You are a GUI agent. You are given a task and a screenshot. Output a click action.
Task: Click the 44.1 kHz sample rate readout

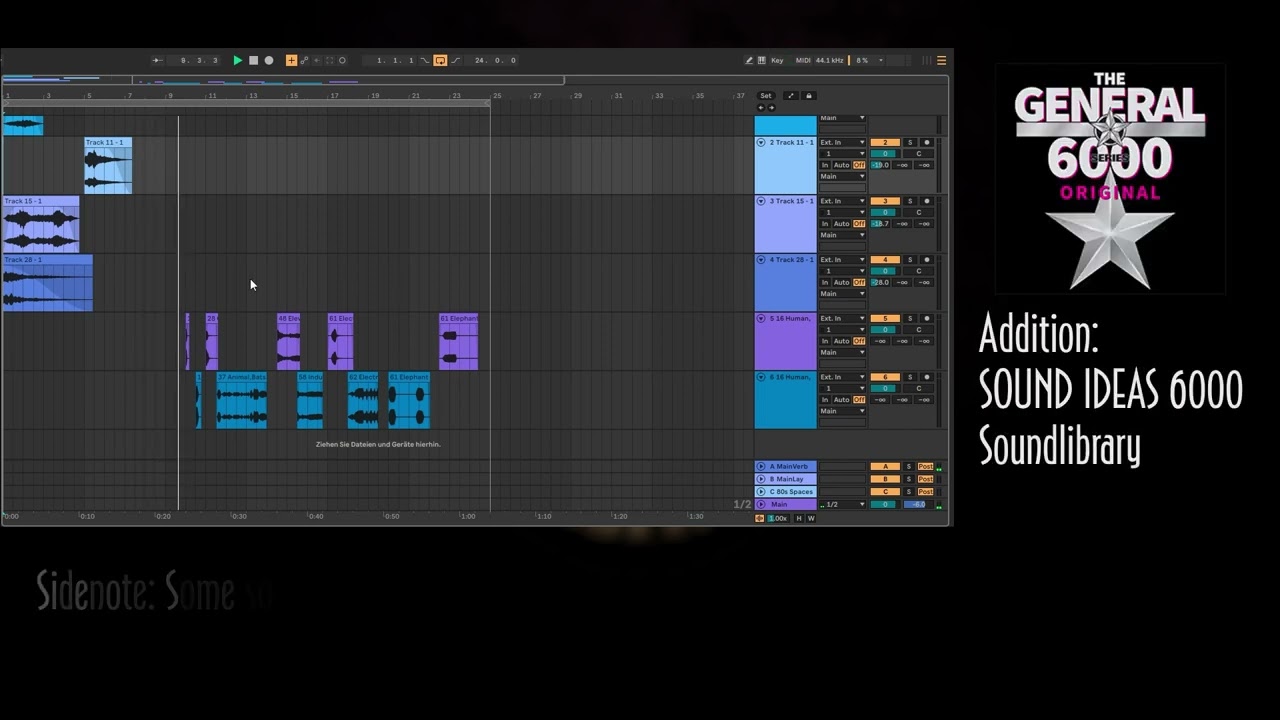coord(829,60)
